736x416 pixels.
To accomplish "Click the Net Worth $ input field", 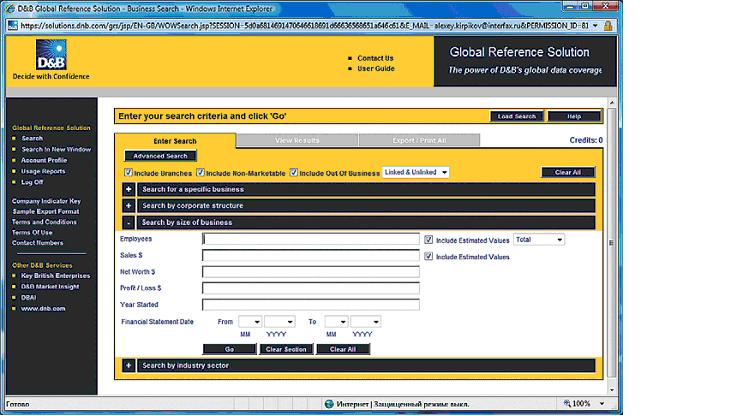I will pyautogui.click(x=311, y=272).
